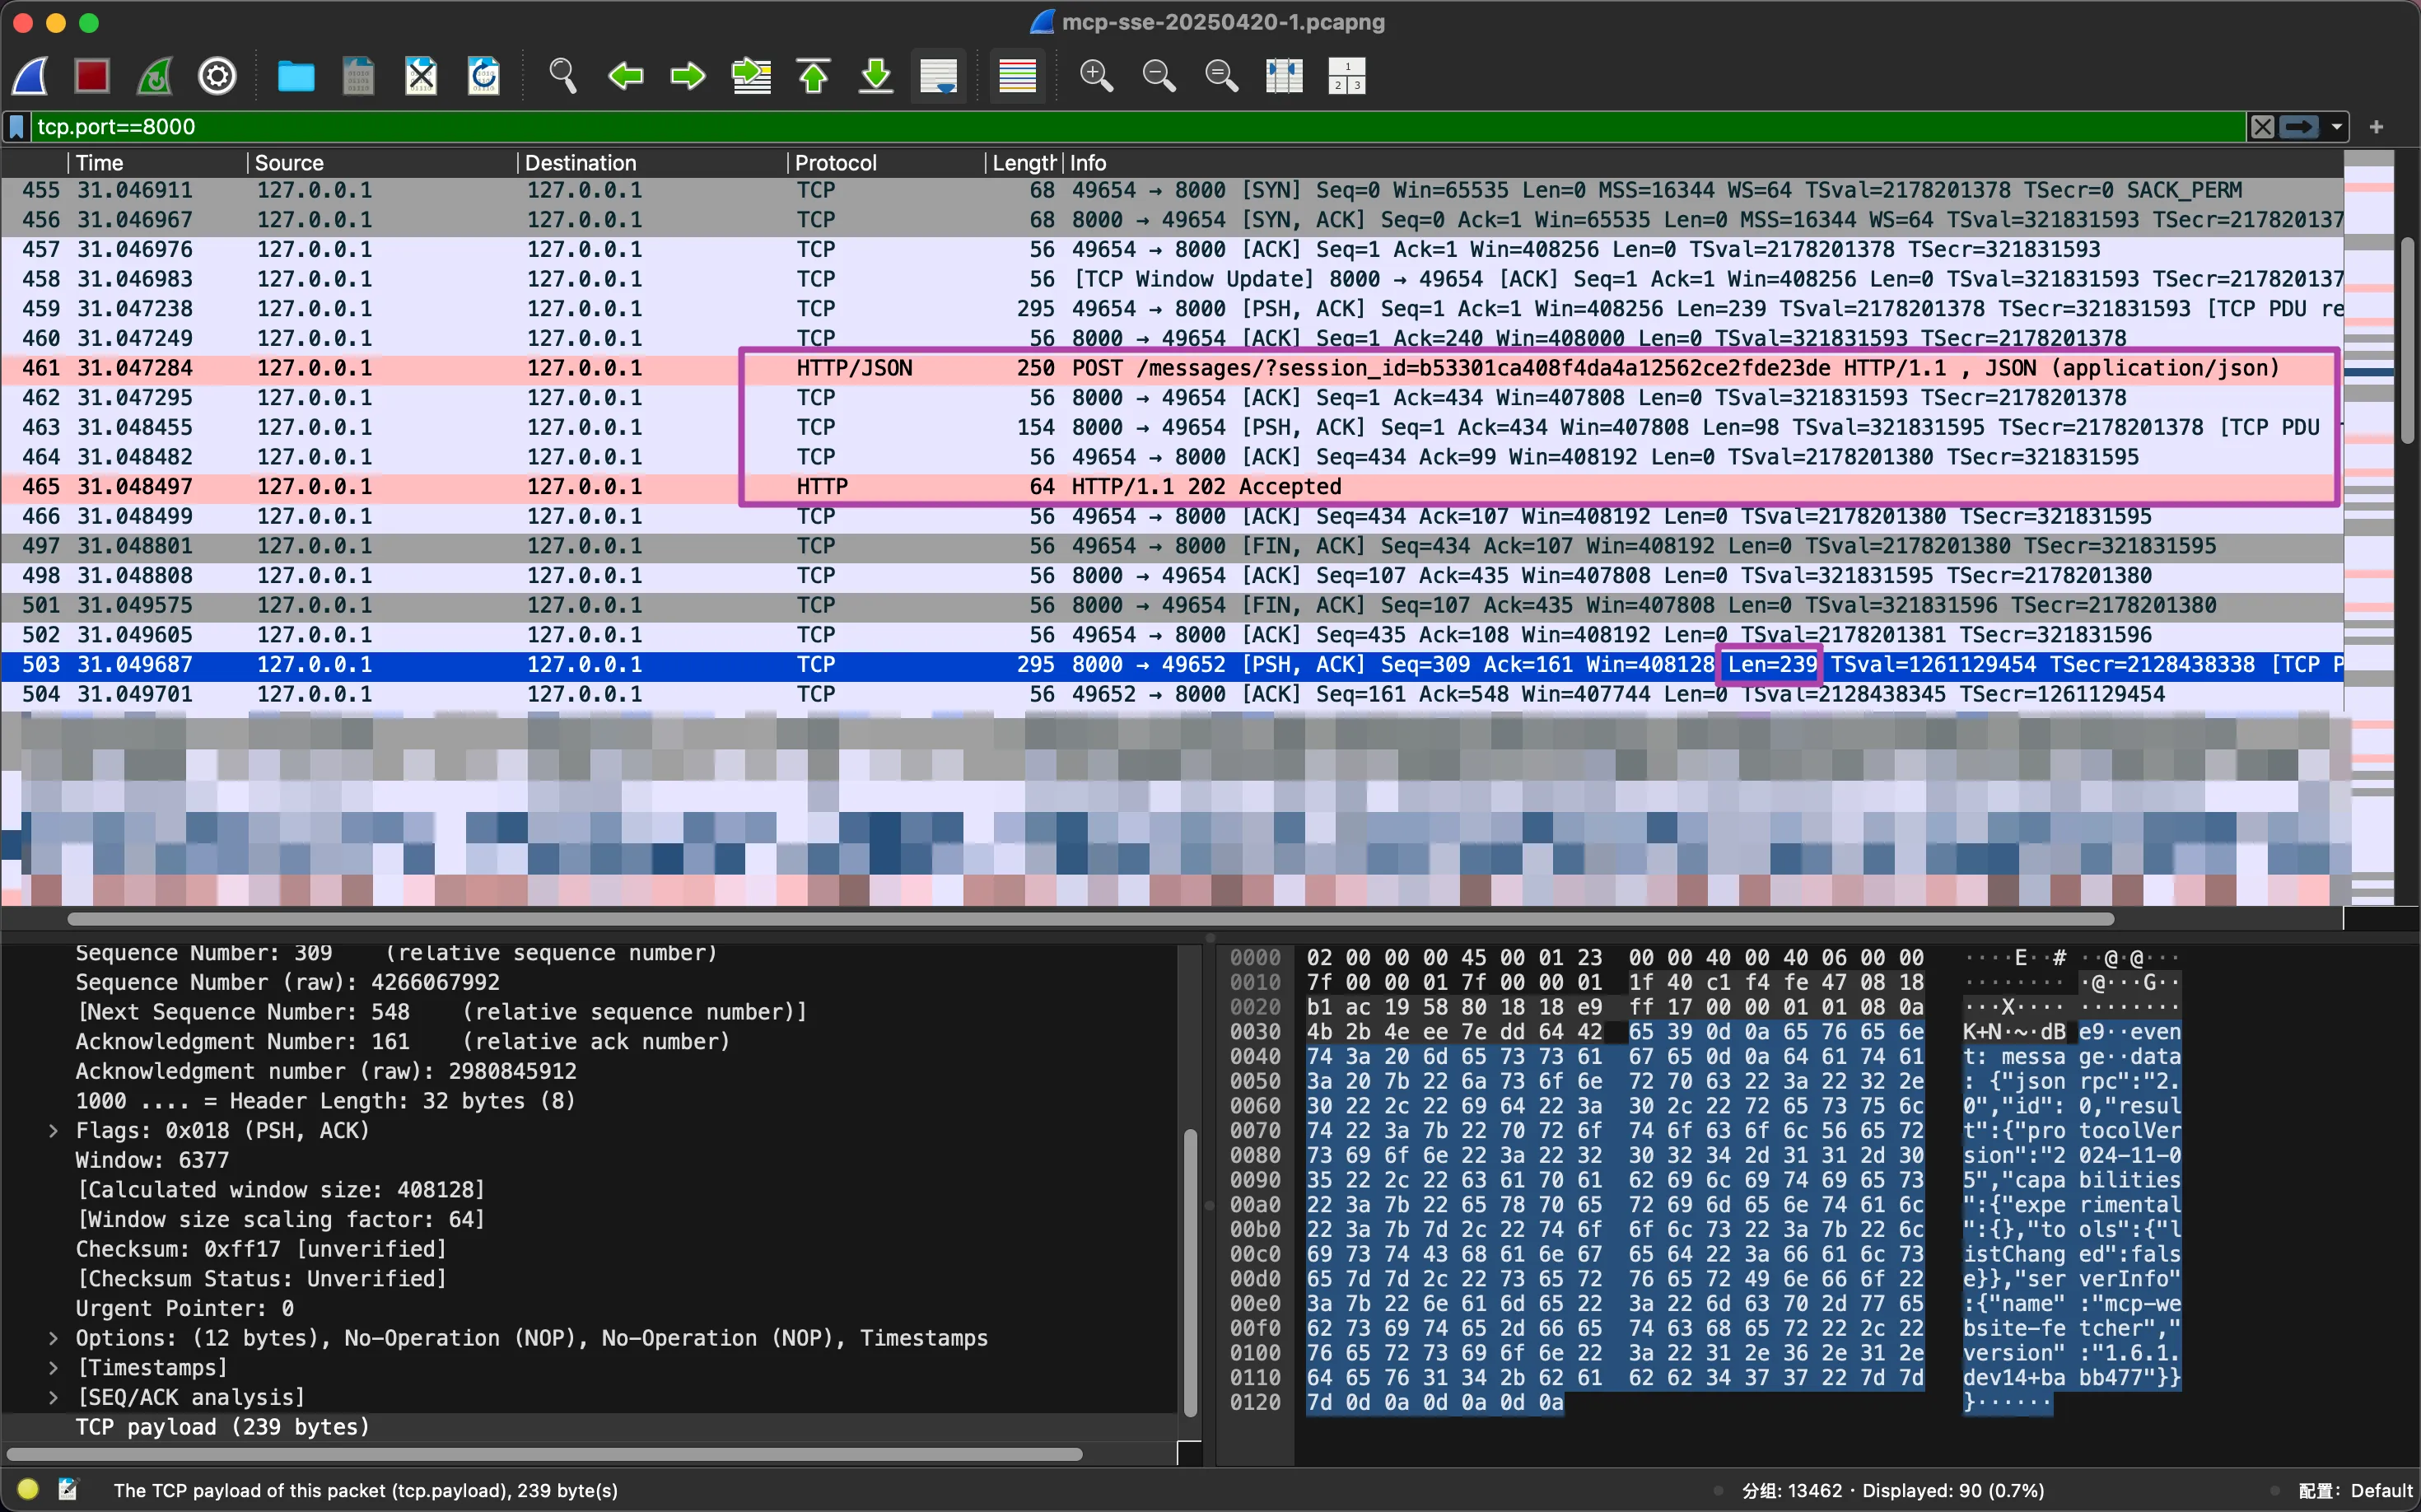Viewport: 2421px width, 1512px height.
Task: Restart capture with the green fin icon
Action: coord(155,76)
